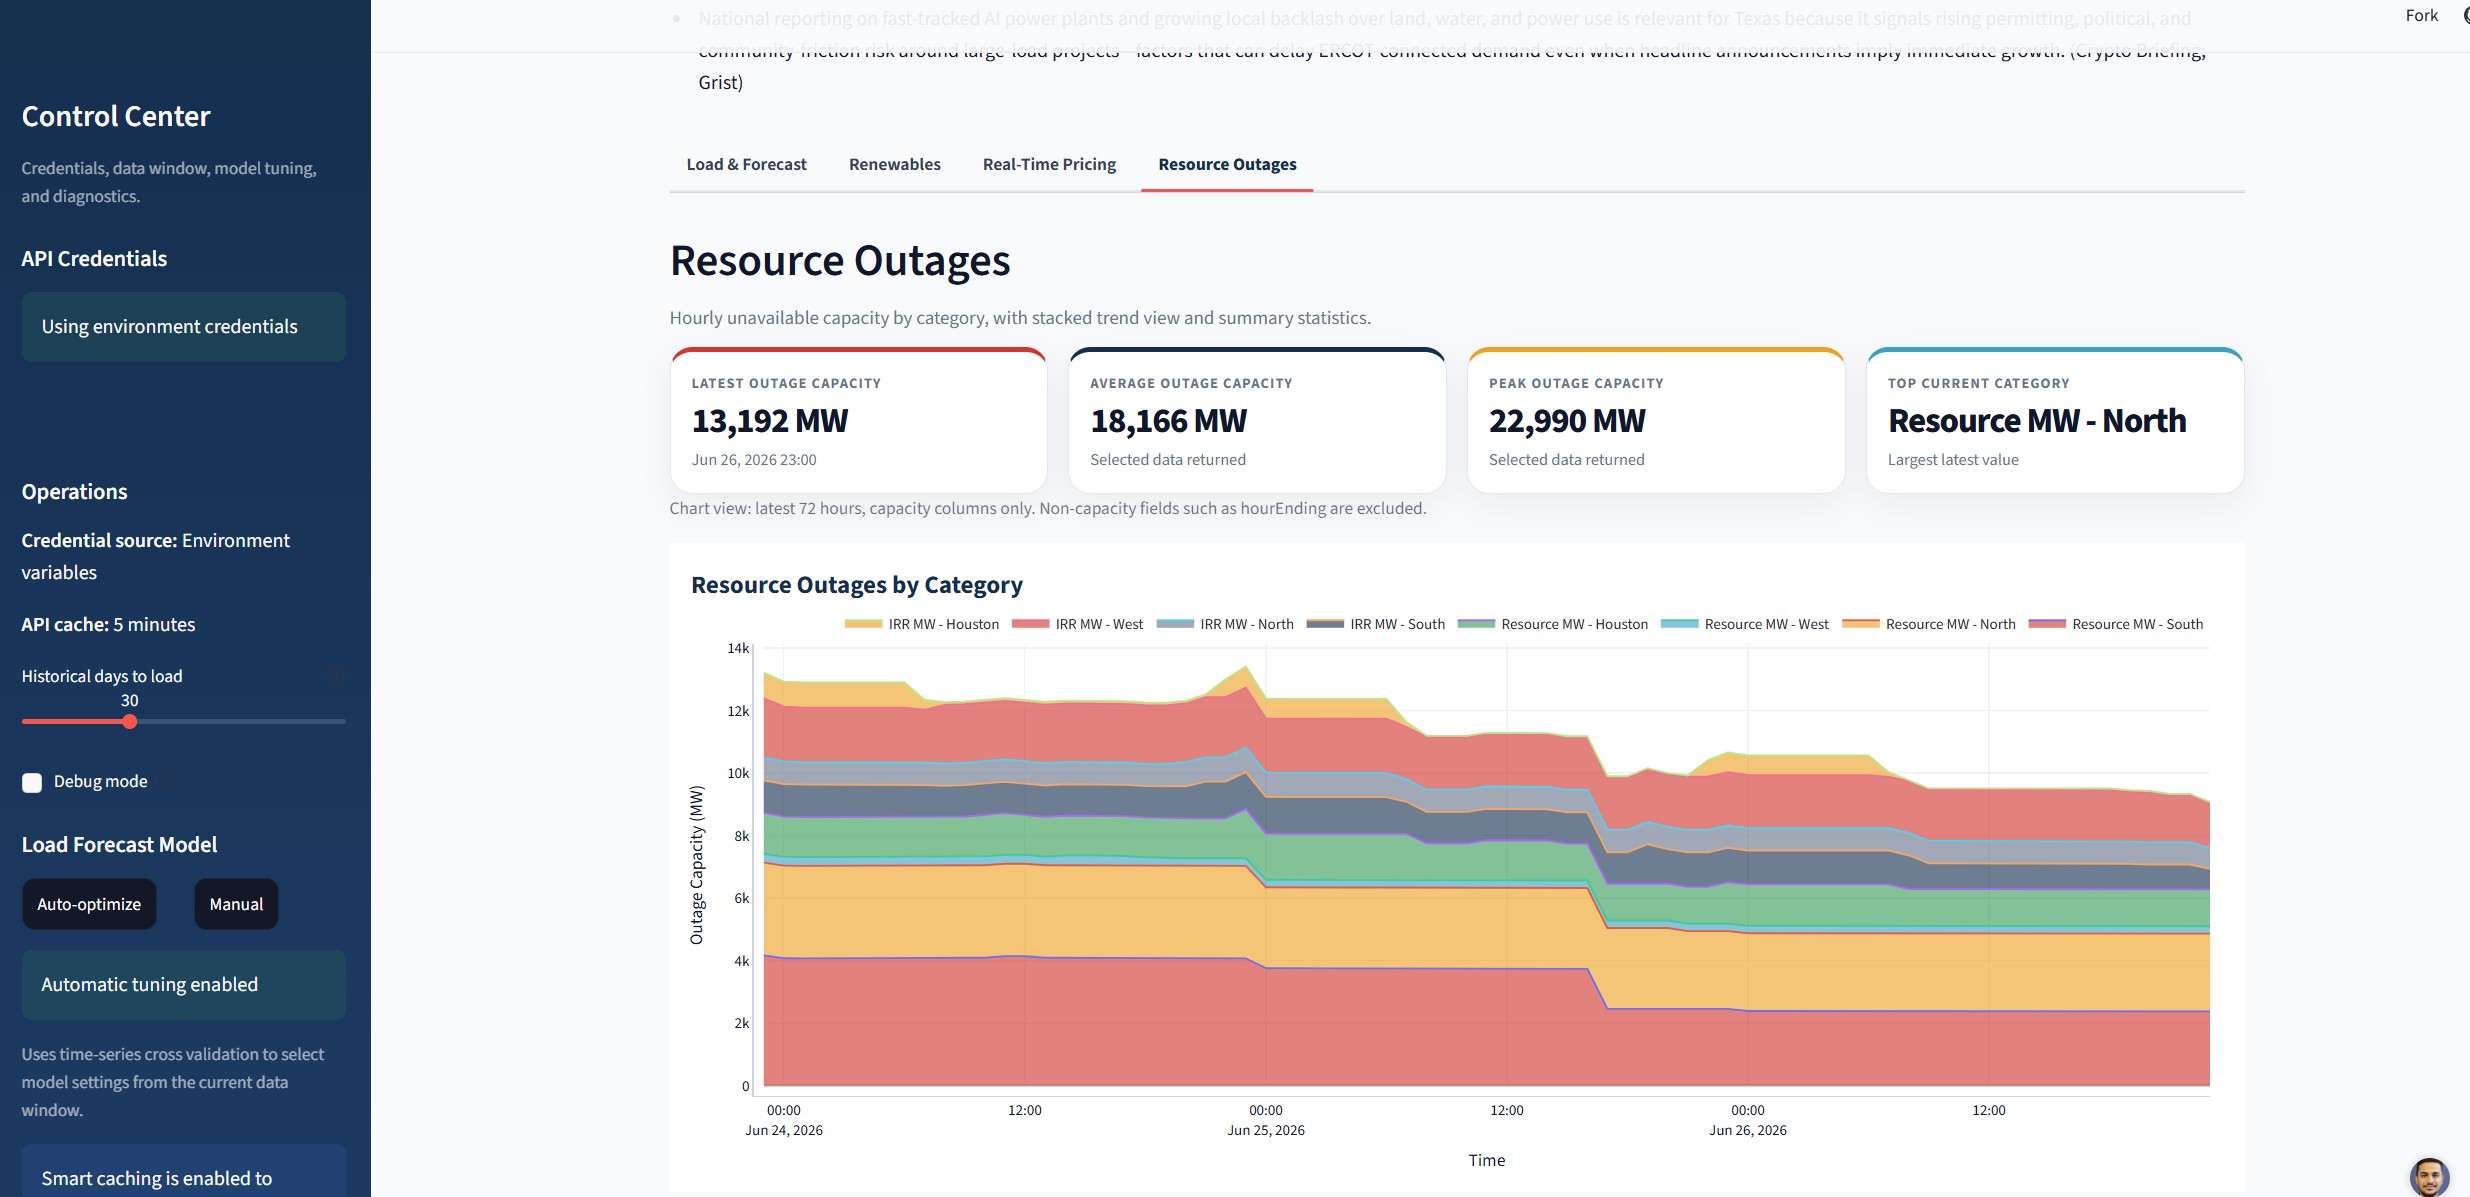Toggle IRR MW - West legend series
Image resolution: width=2470 pixels, height=1197 pixels.
pos(1077,624)
